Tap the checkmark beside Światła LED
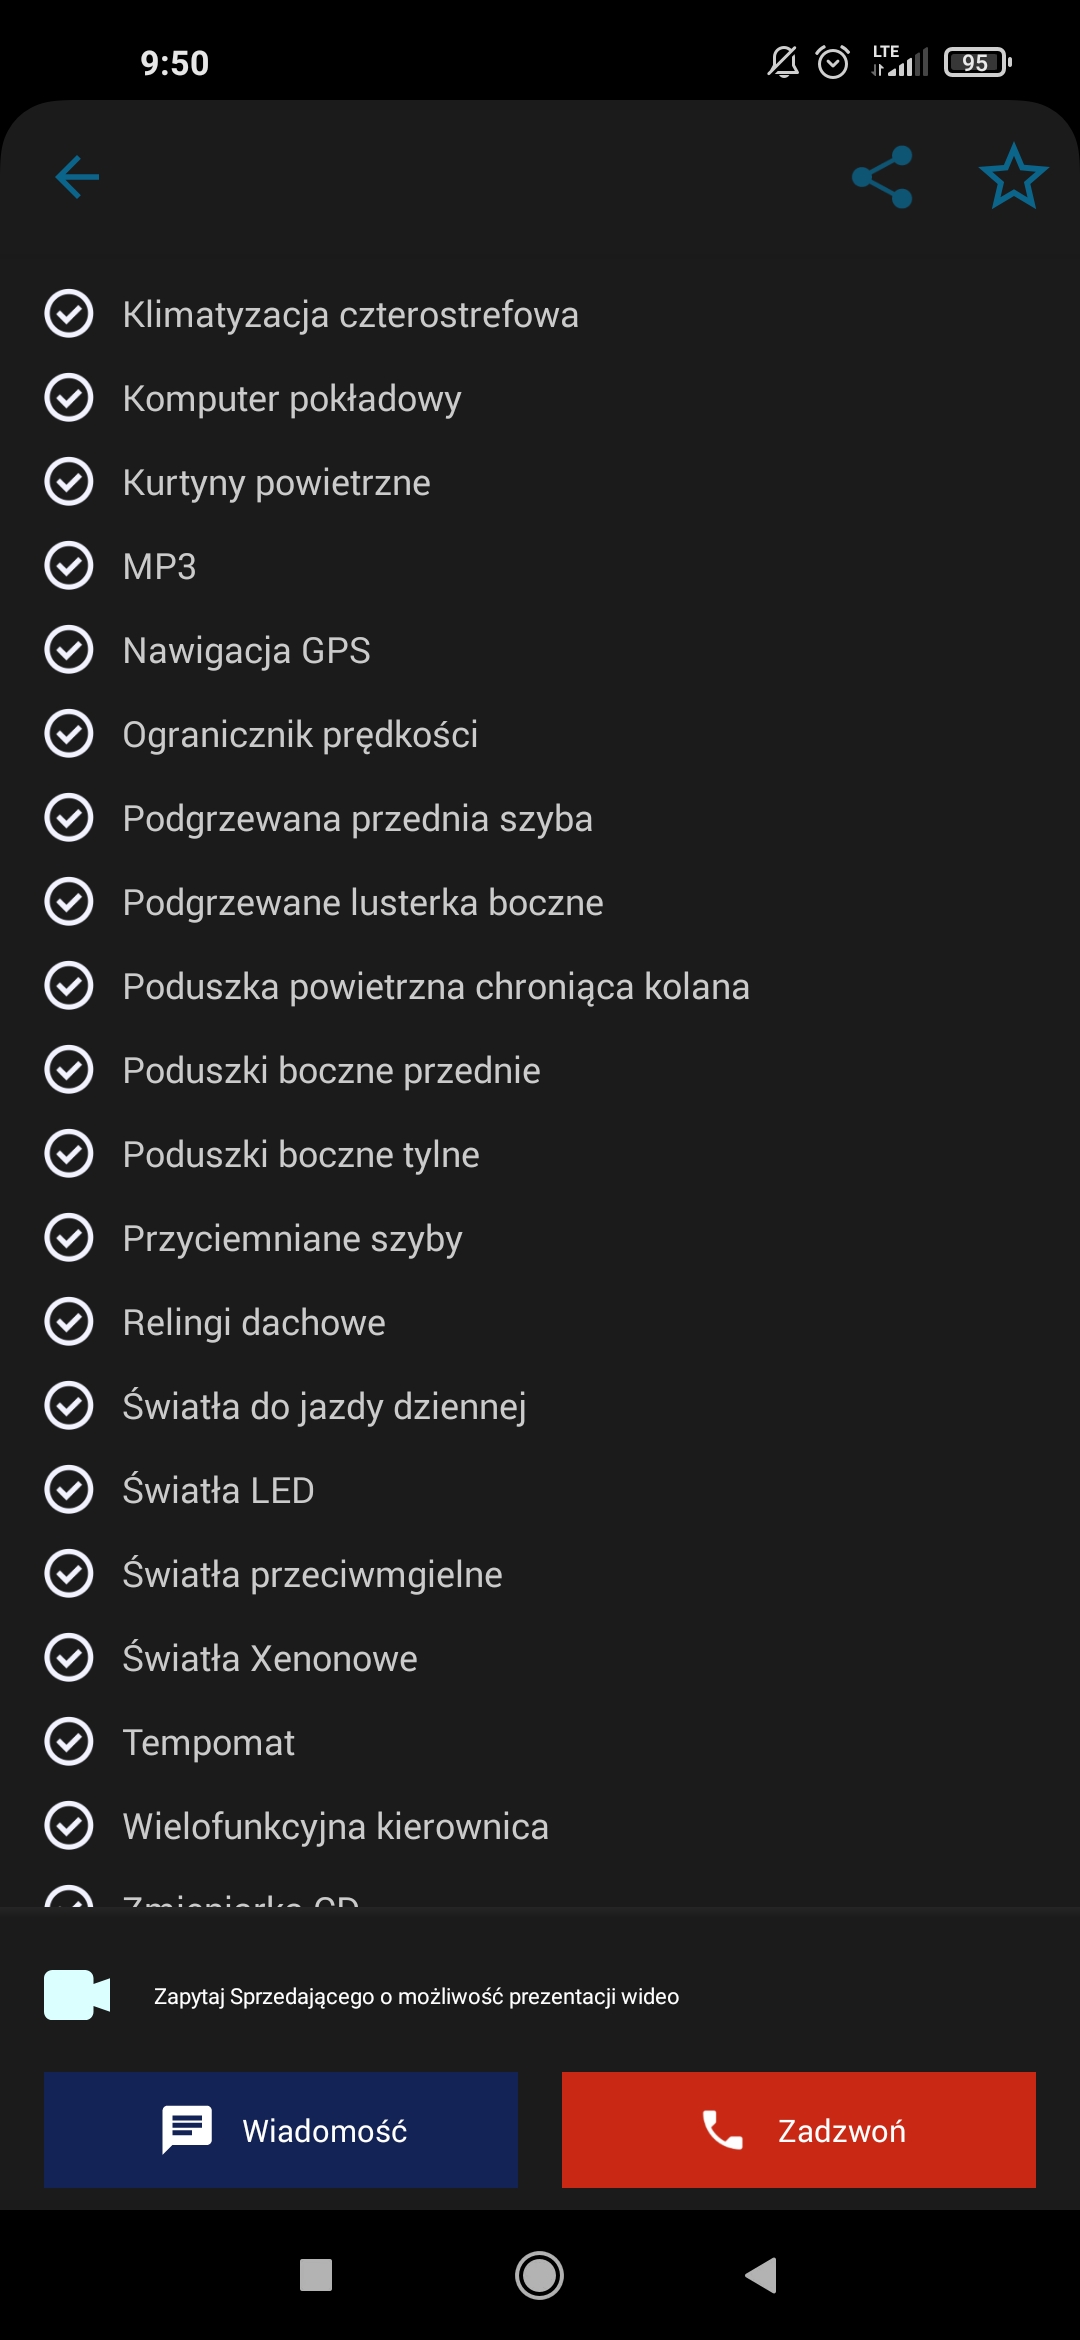 pyautogui.click(x=69, y=1490)
